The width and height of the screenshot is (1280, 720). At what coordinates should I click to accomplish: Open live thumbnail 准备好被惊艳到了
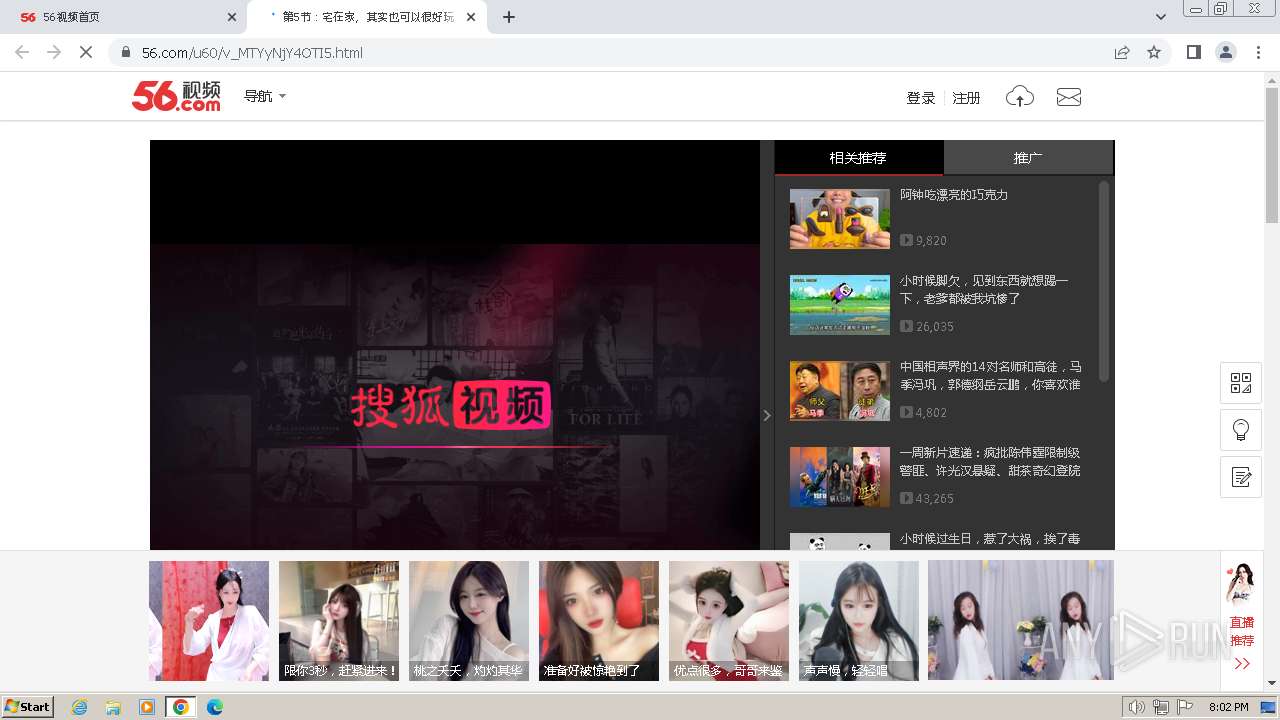(599, 621)
